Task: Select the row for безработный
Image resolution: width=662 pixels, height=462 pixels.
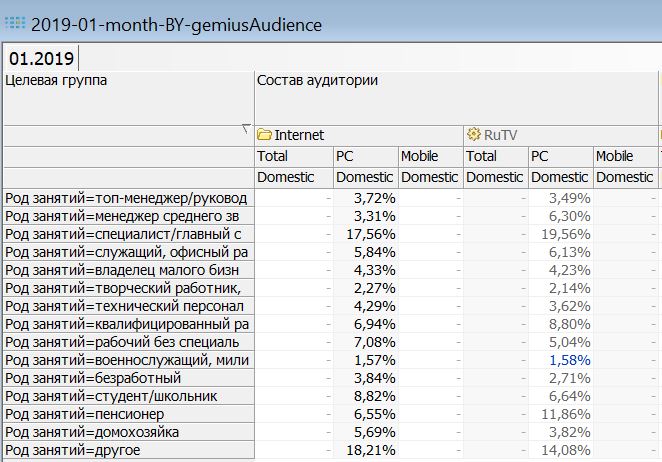Action: pos(128,378)
